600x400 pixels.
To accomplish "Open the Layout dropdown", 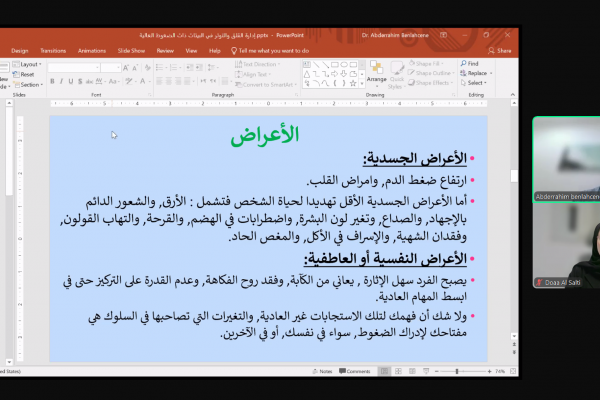I will coord(28,64).
